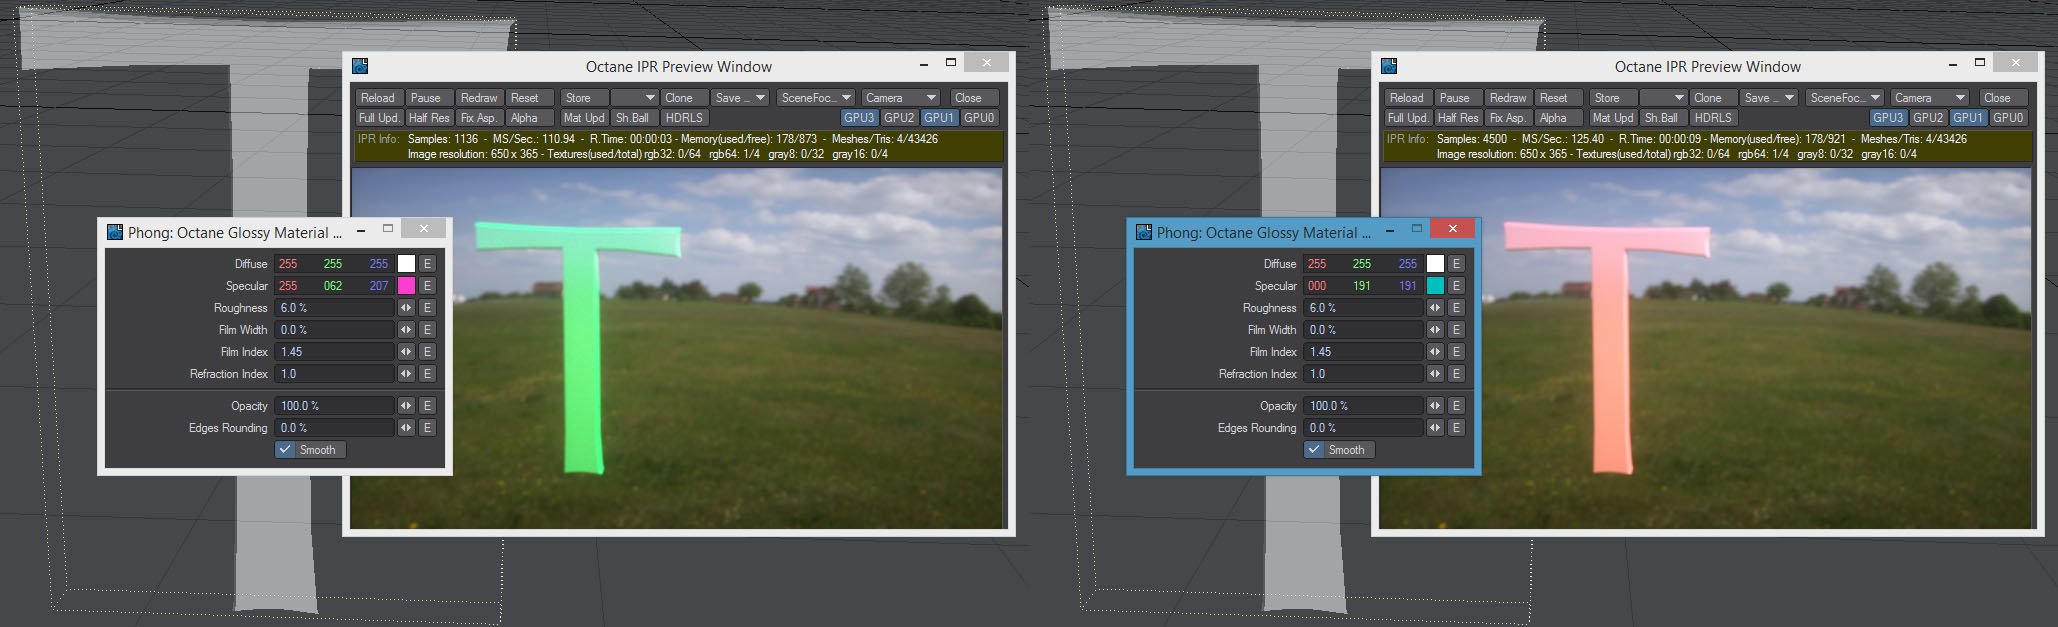2058x627 pixels.
Task: Click Mat Upd in the green T IPR window
Action: [x=584, y=118]
